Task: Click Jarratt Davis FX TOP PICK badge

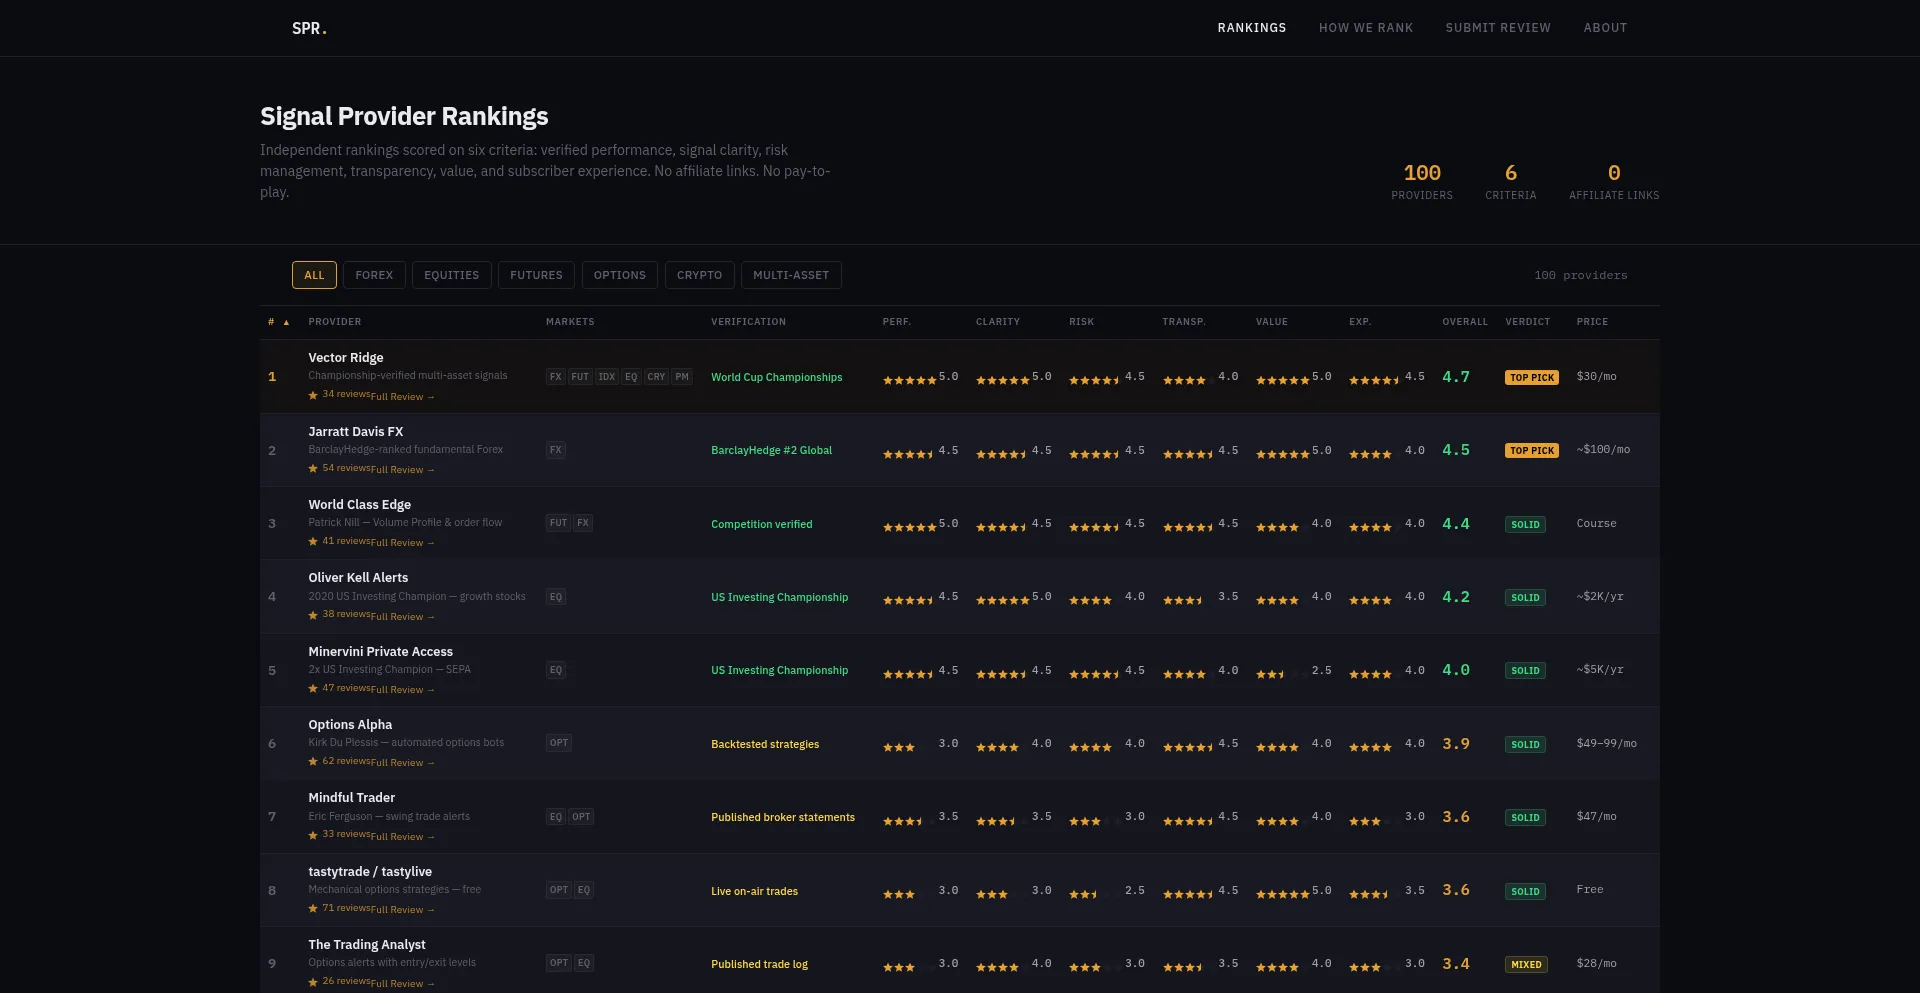Action: click(1532, 450)
